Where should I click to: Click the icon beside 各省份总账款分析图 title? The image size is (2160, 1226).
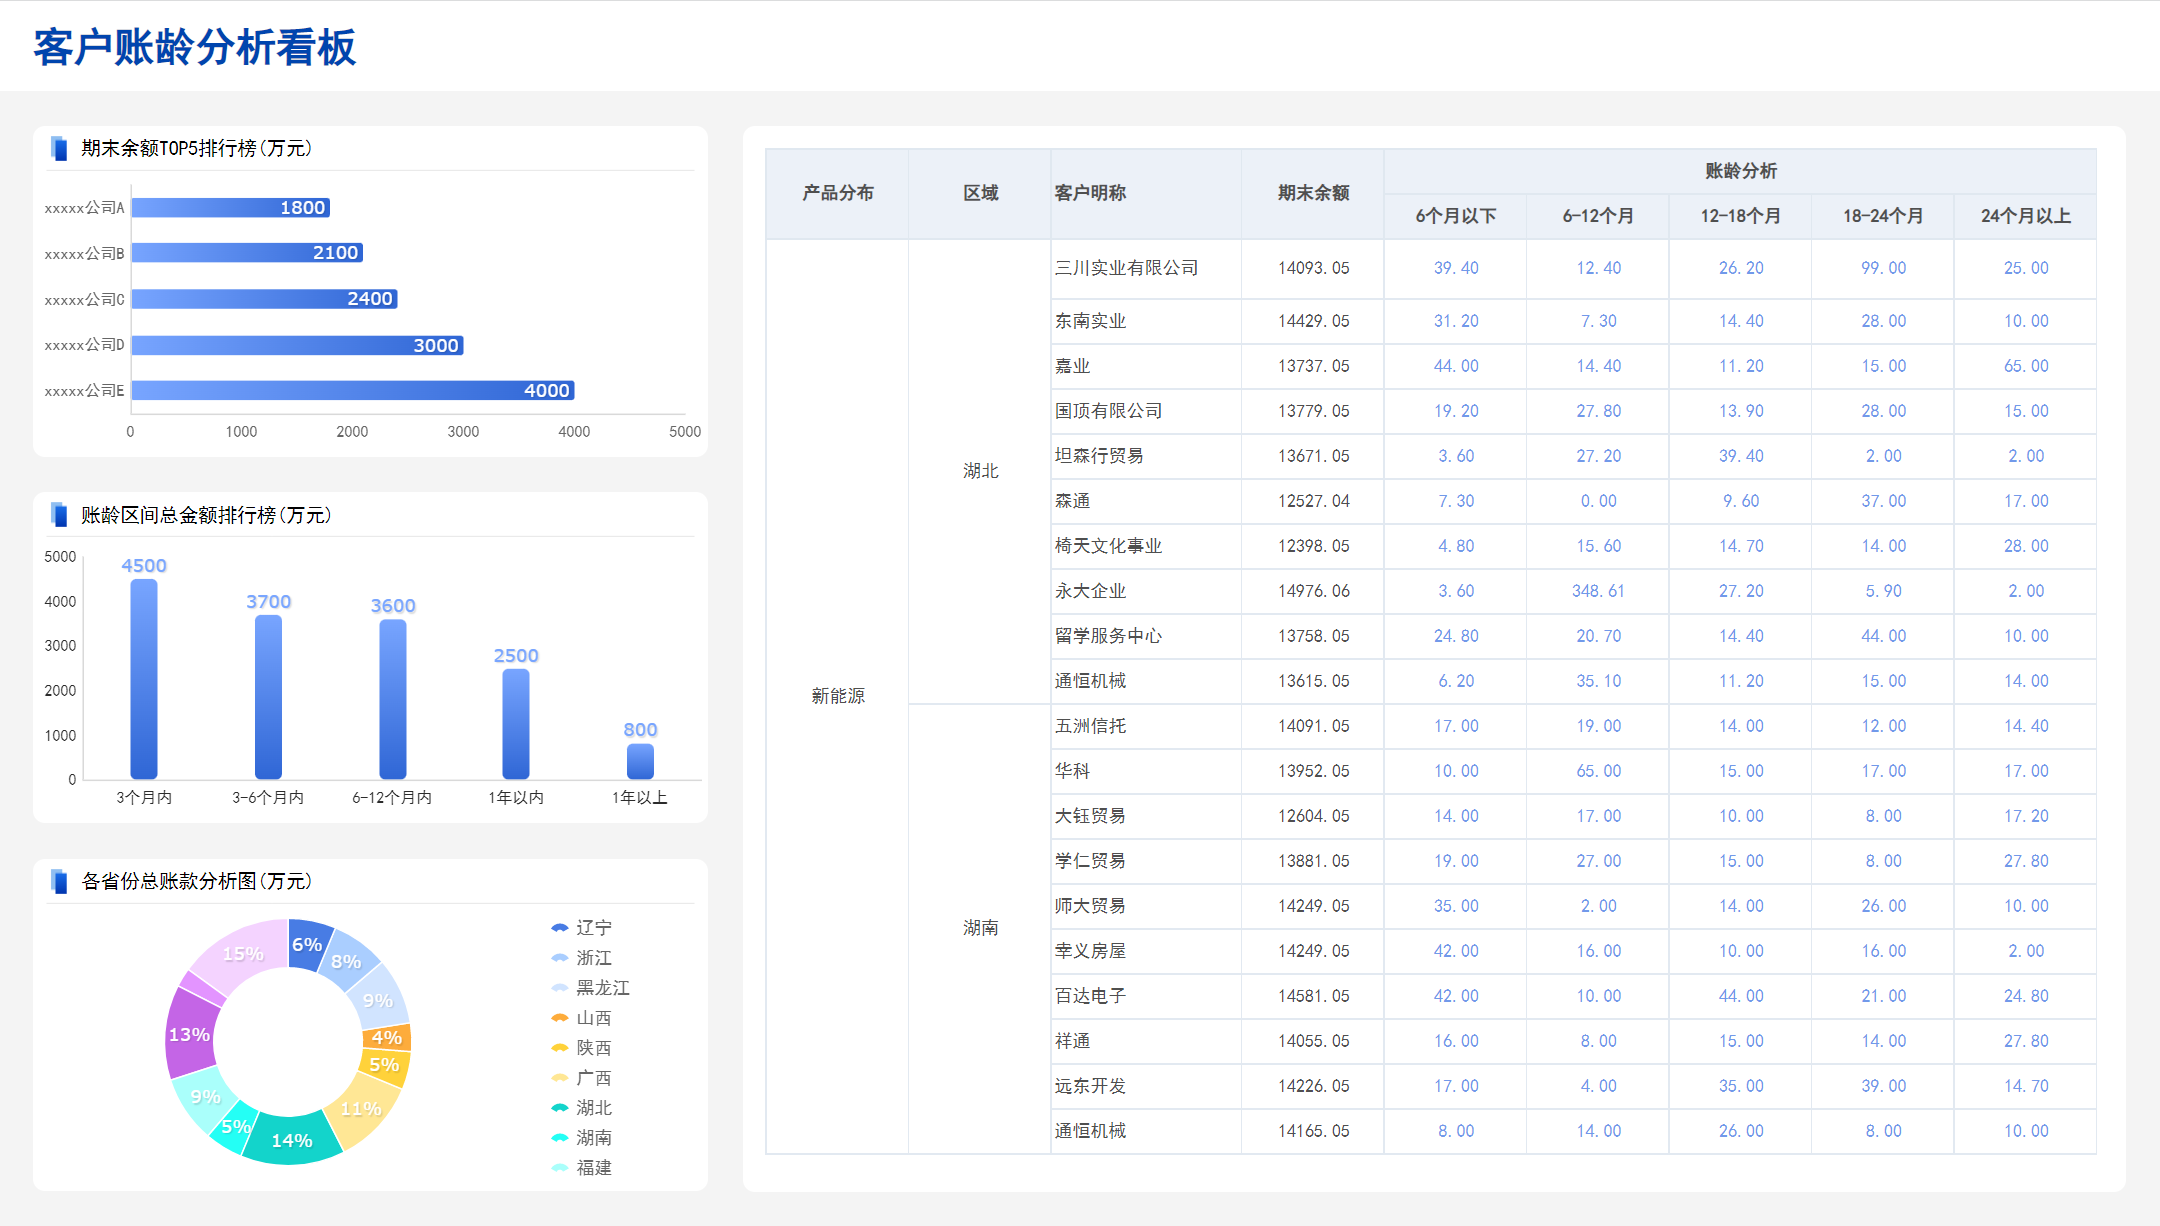pyautogui.click(x=59, y=881)
